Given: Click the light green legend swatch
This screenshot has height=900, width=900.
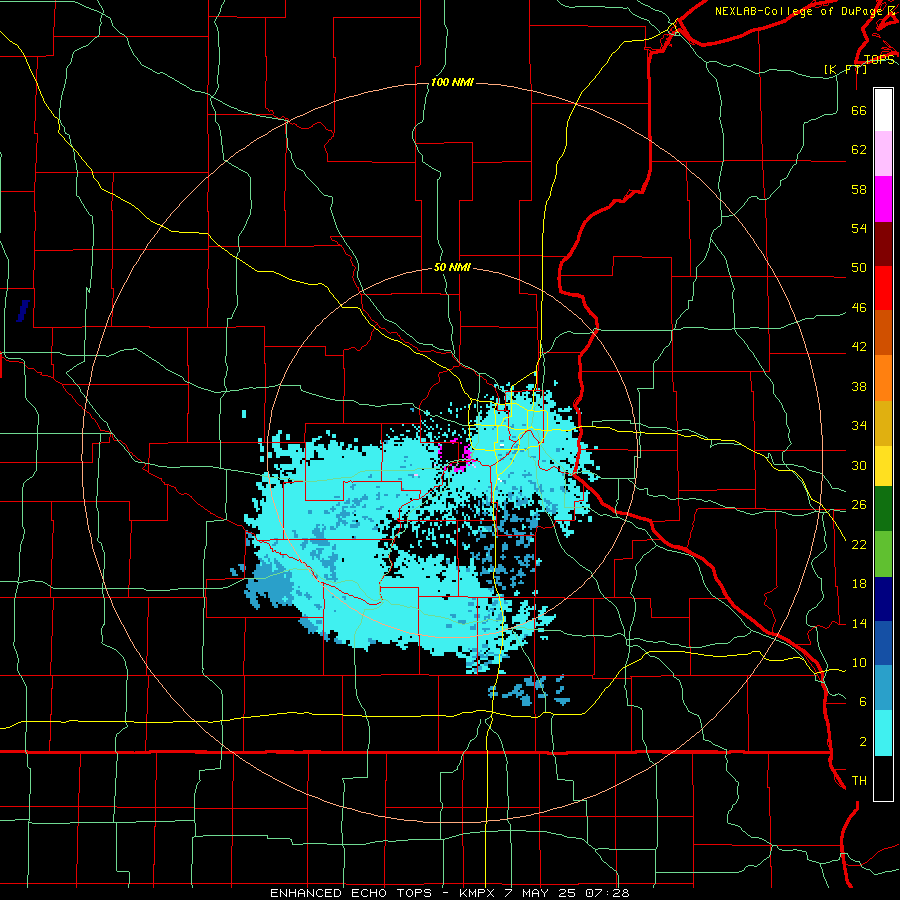Looking at the screenshot, I should click(x=883, y=554).
